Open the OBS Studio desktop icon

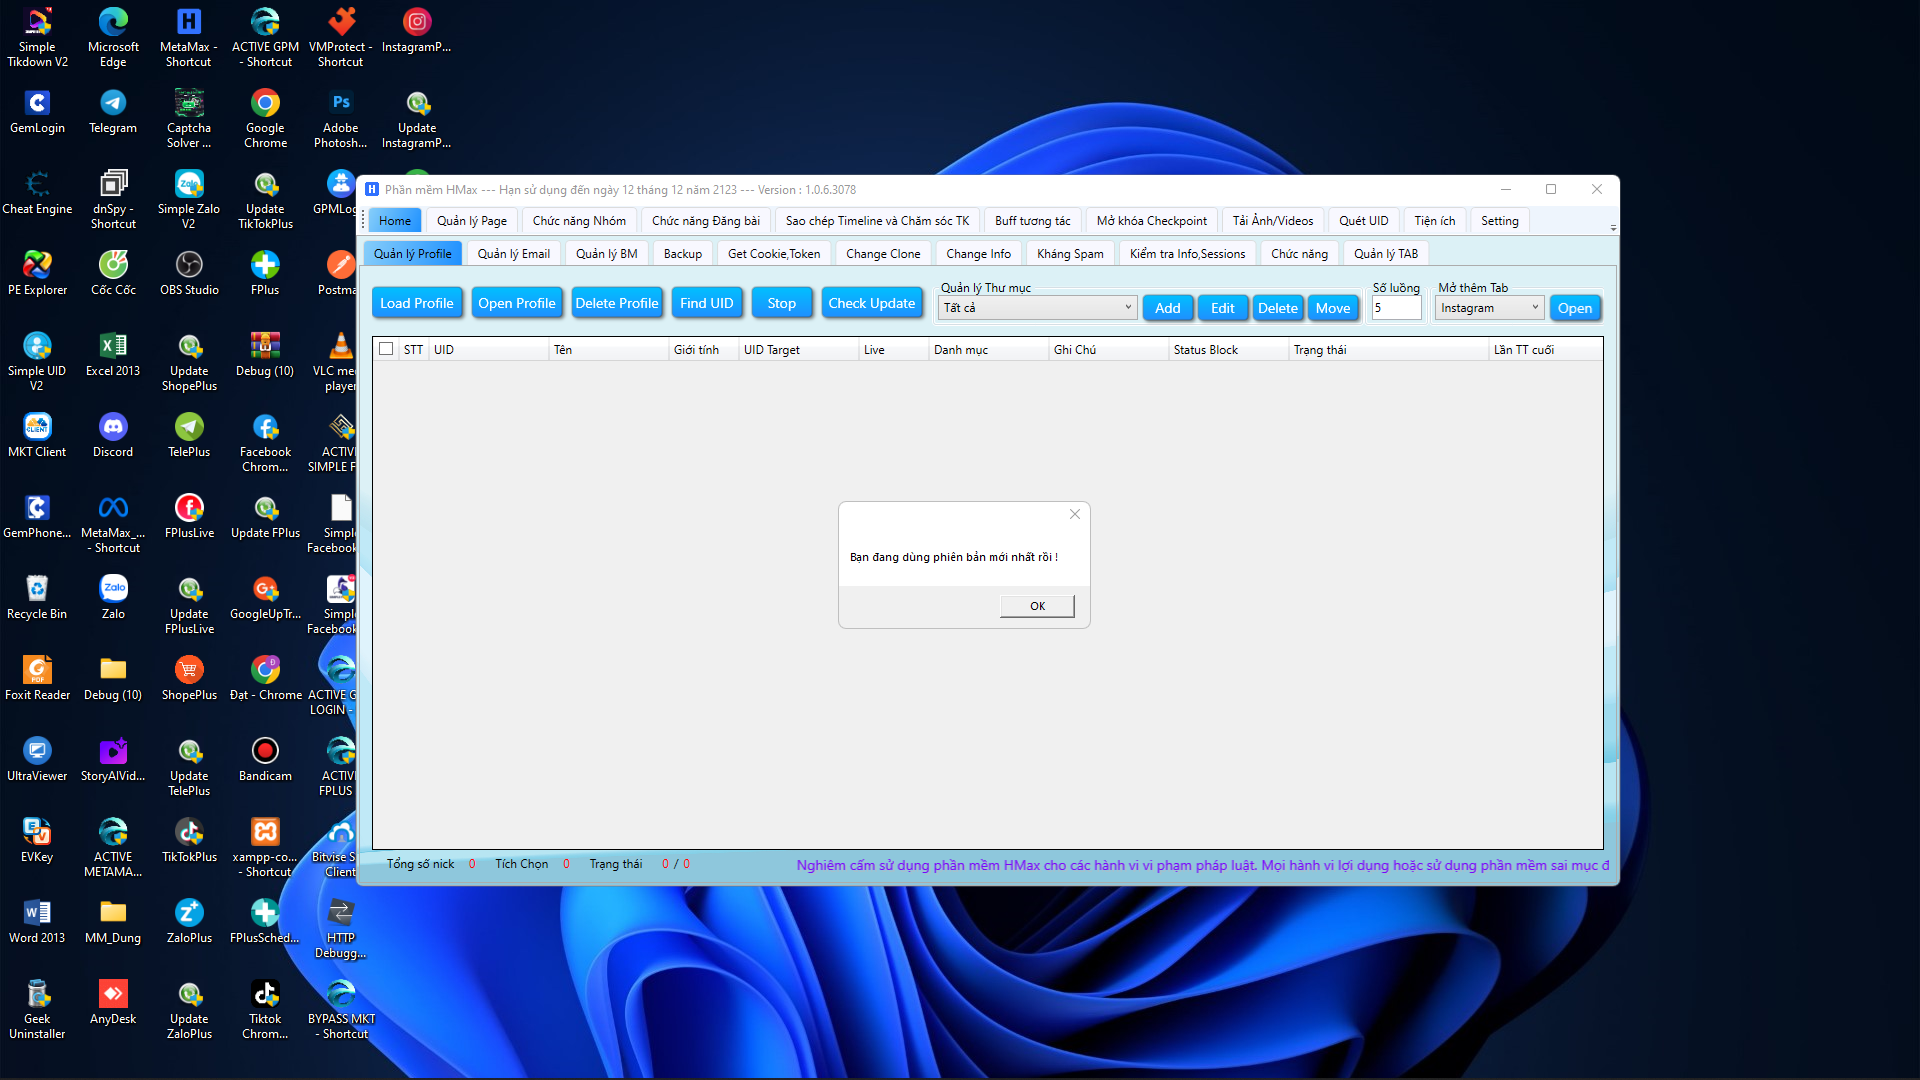189,272
